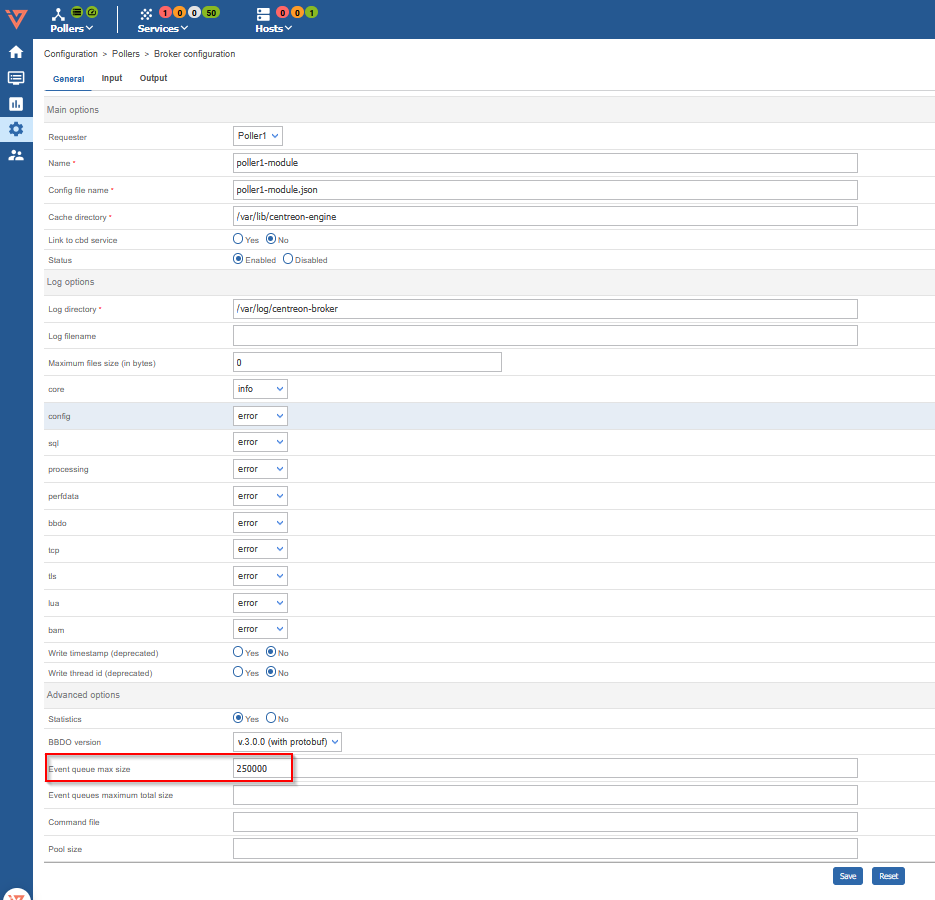This screenshot has width=935, height=900.
Task: Open the BBDO version dropdown
Action: point(287,742)
